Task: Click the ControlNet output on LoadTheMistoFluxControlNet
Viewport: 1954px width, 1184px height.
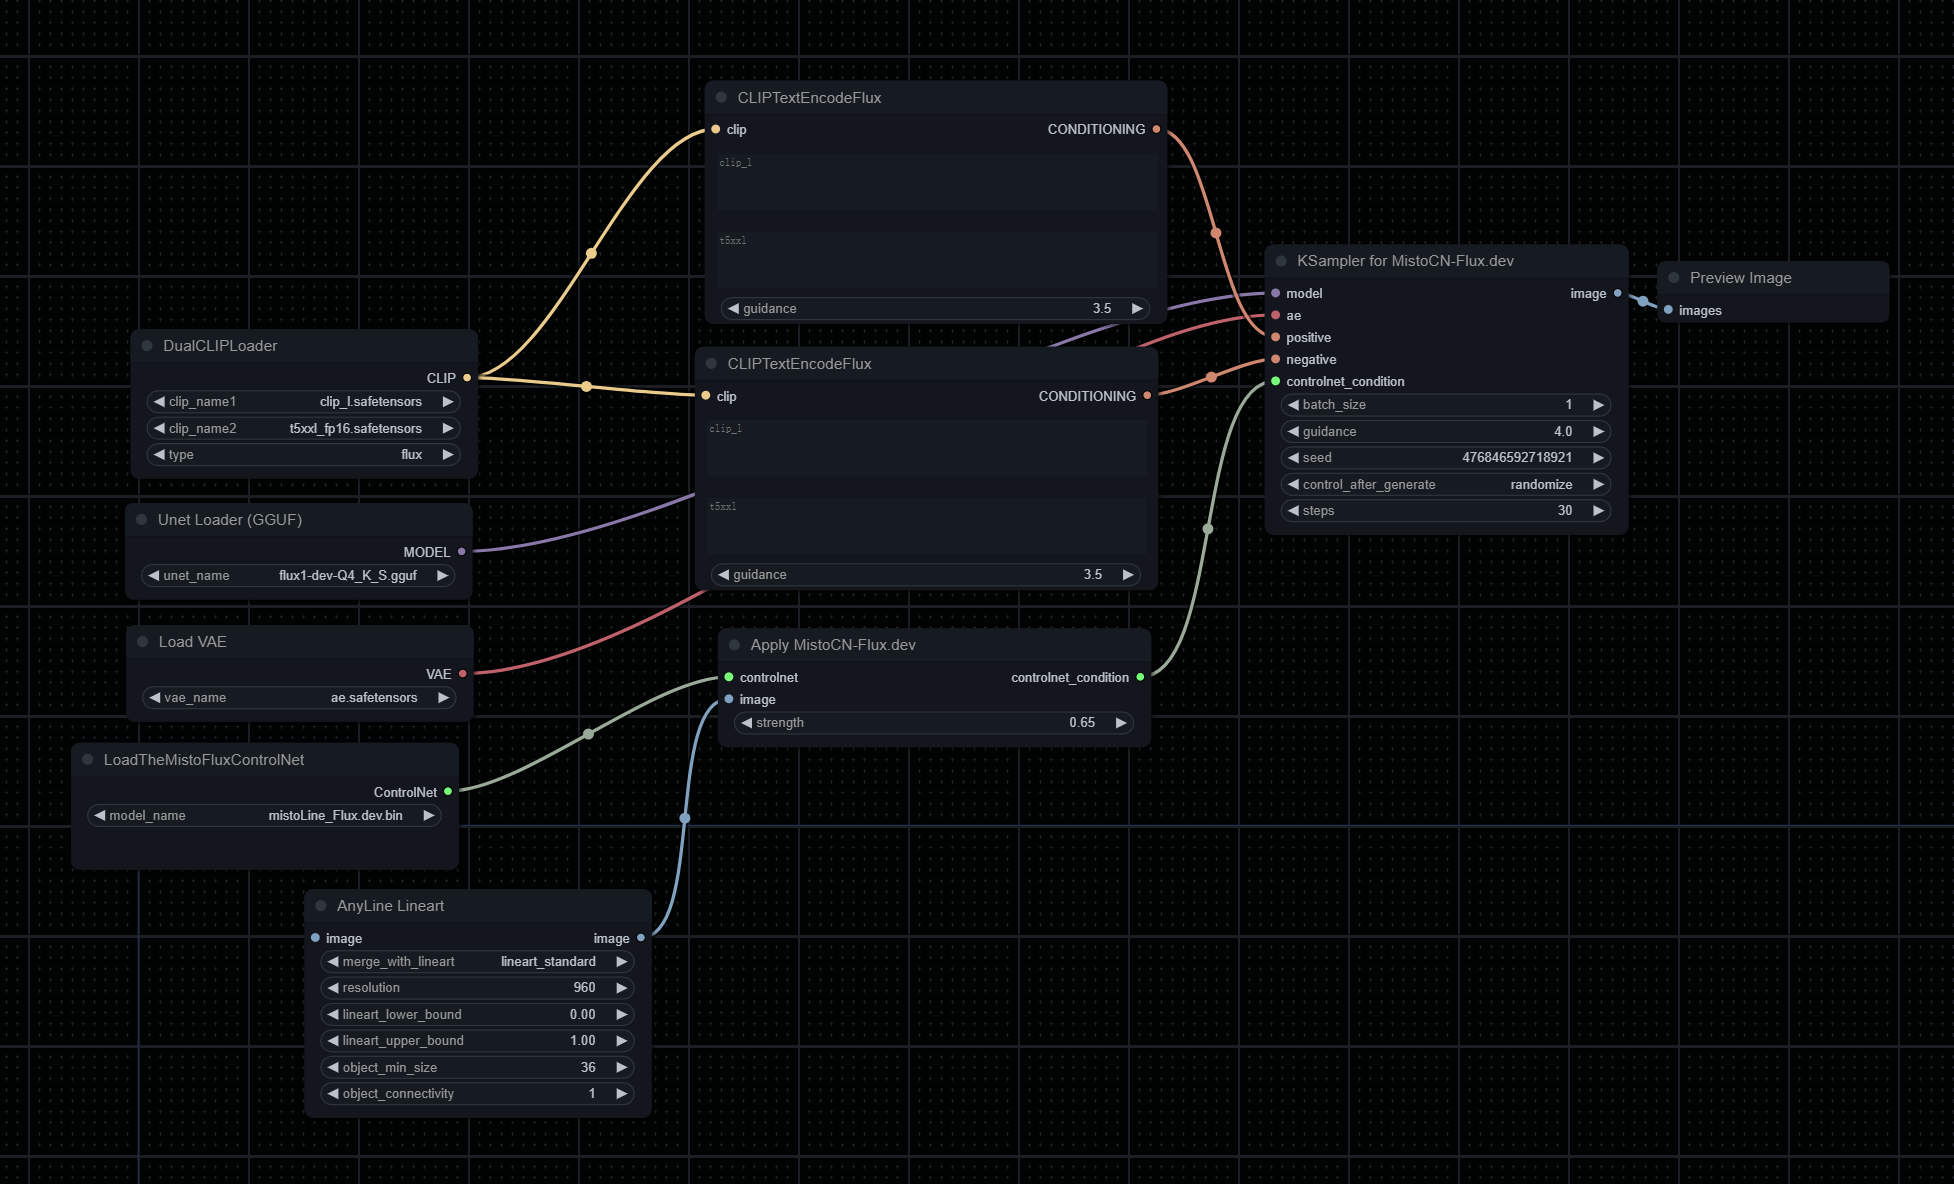Action: click(447, 791)
